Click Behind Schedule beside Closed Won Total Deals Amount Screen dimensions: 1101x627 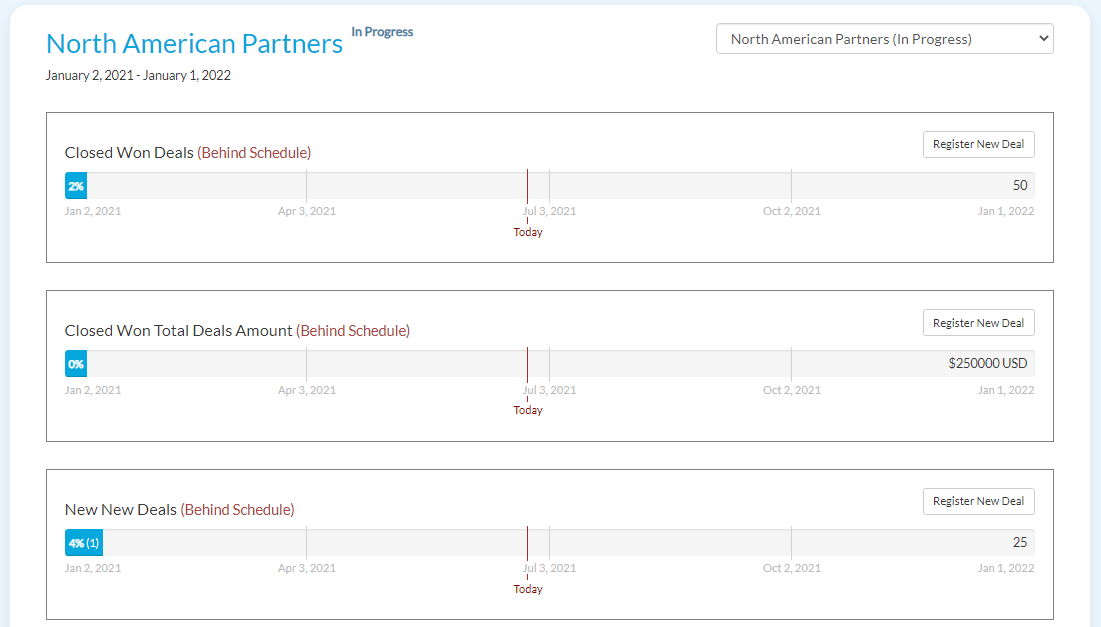[353, 331]
